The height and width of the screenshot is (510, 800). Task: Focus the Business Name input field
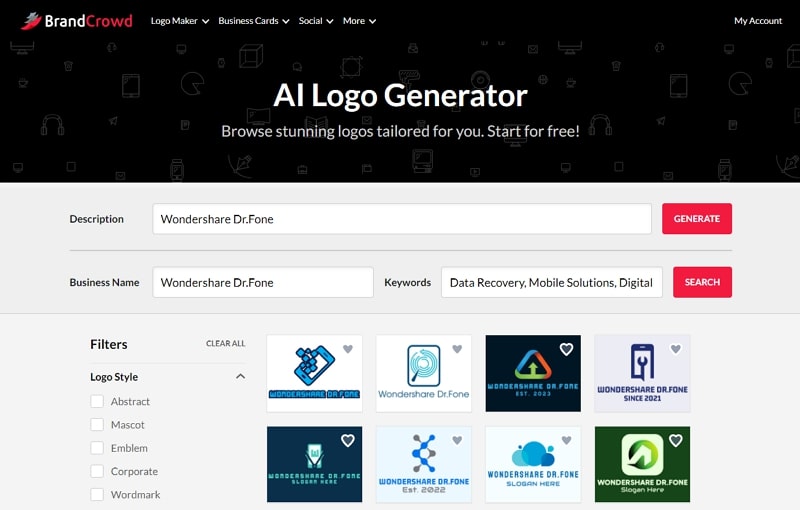263,282
